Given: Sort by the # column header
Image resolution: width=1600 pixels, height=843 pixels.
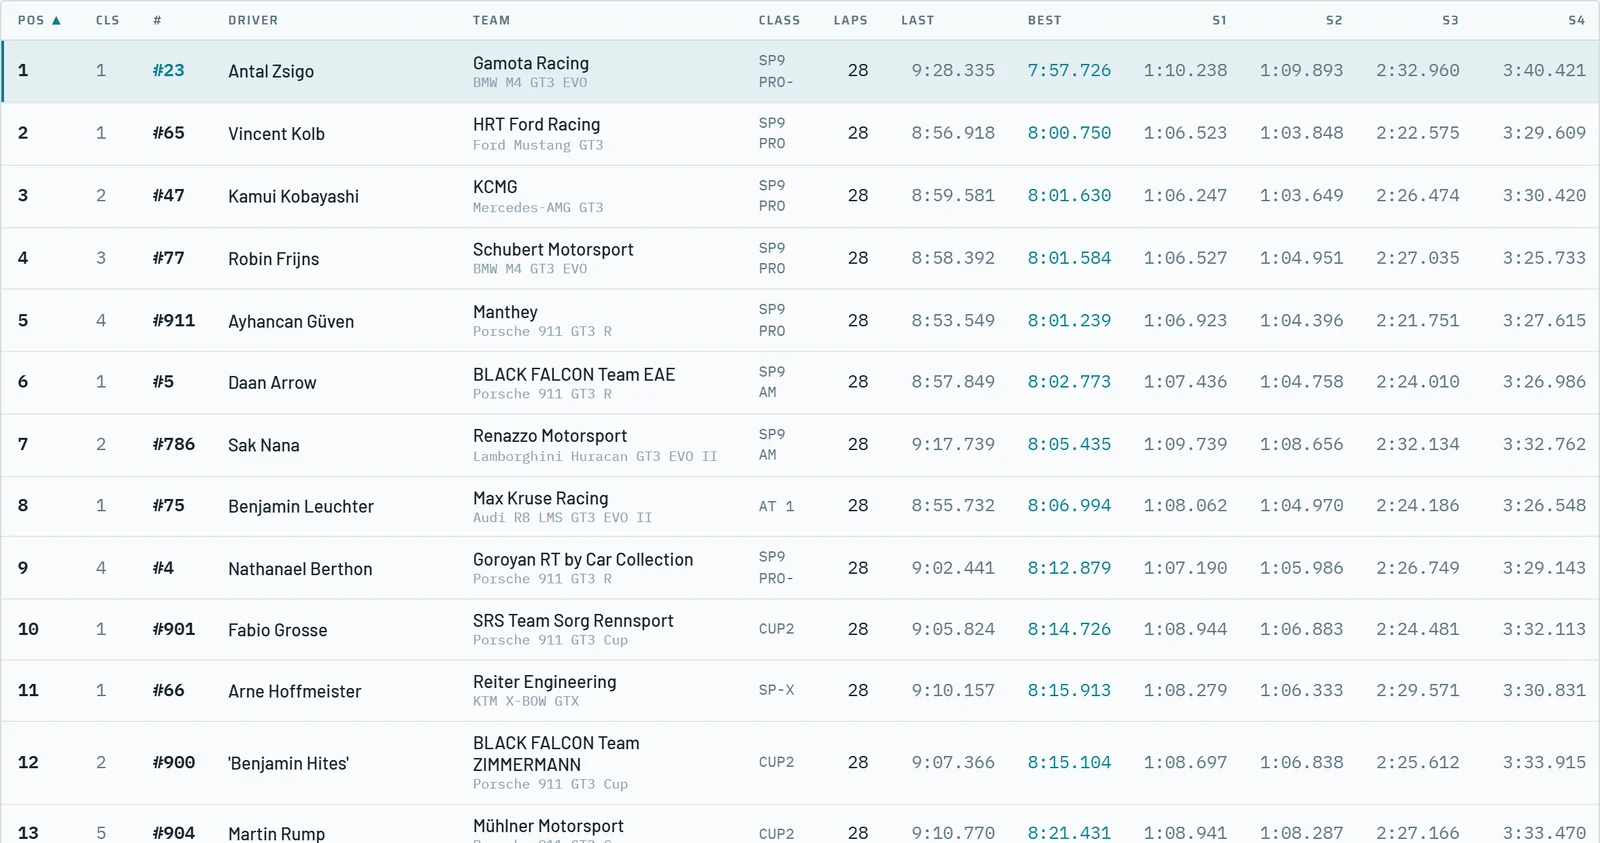Looking at the screenshot, I should point(157,20).
